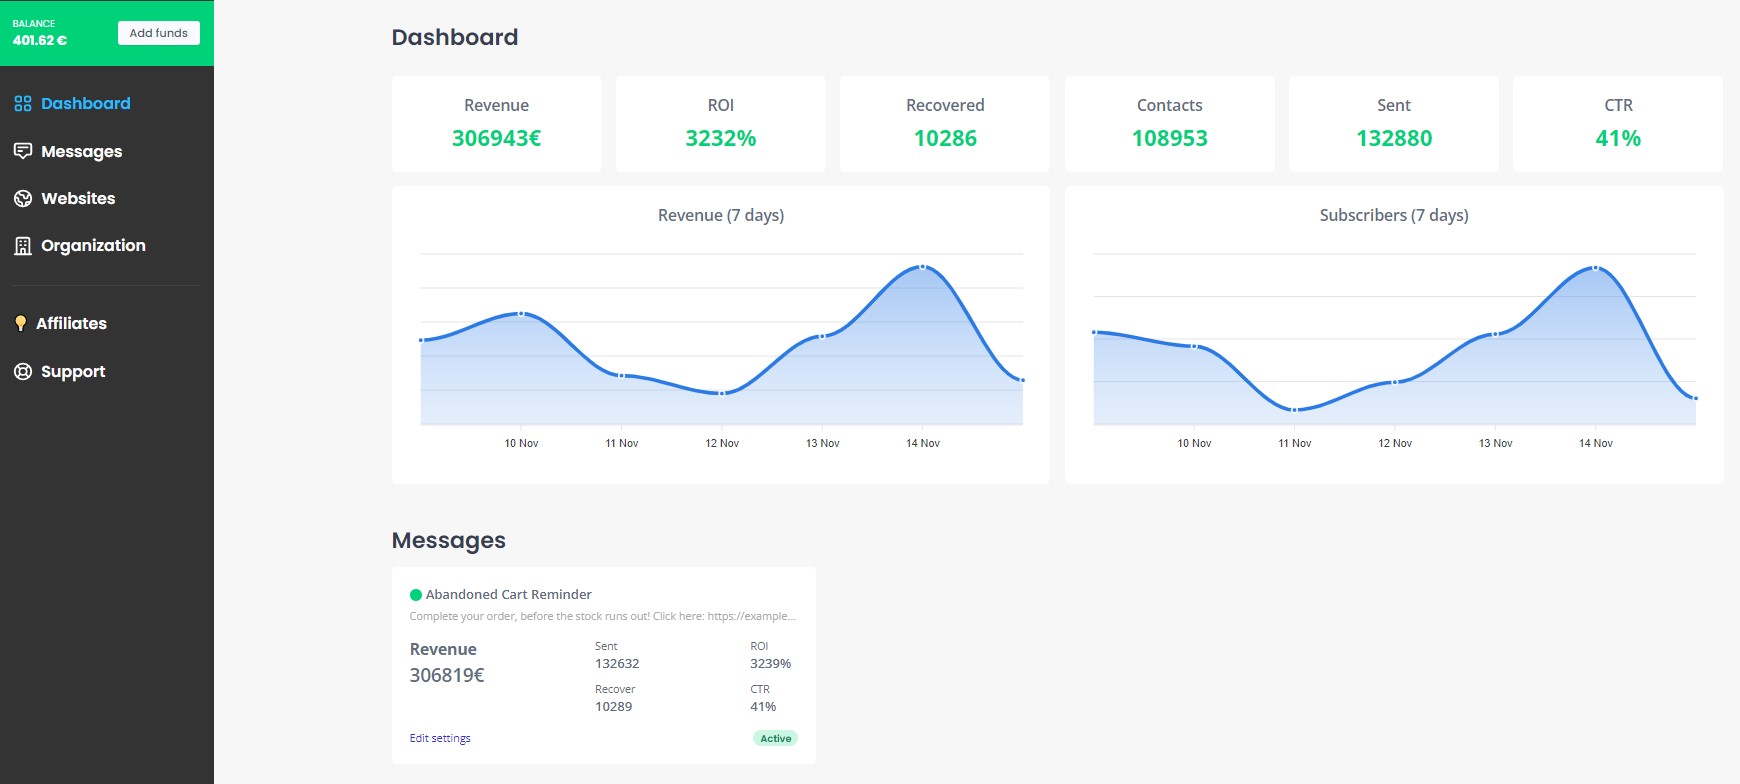Click the Contacts stat card

[x=1170, y=124]
